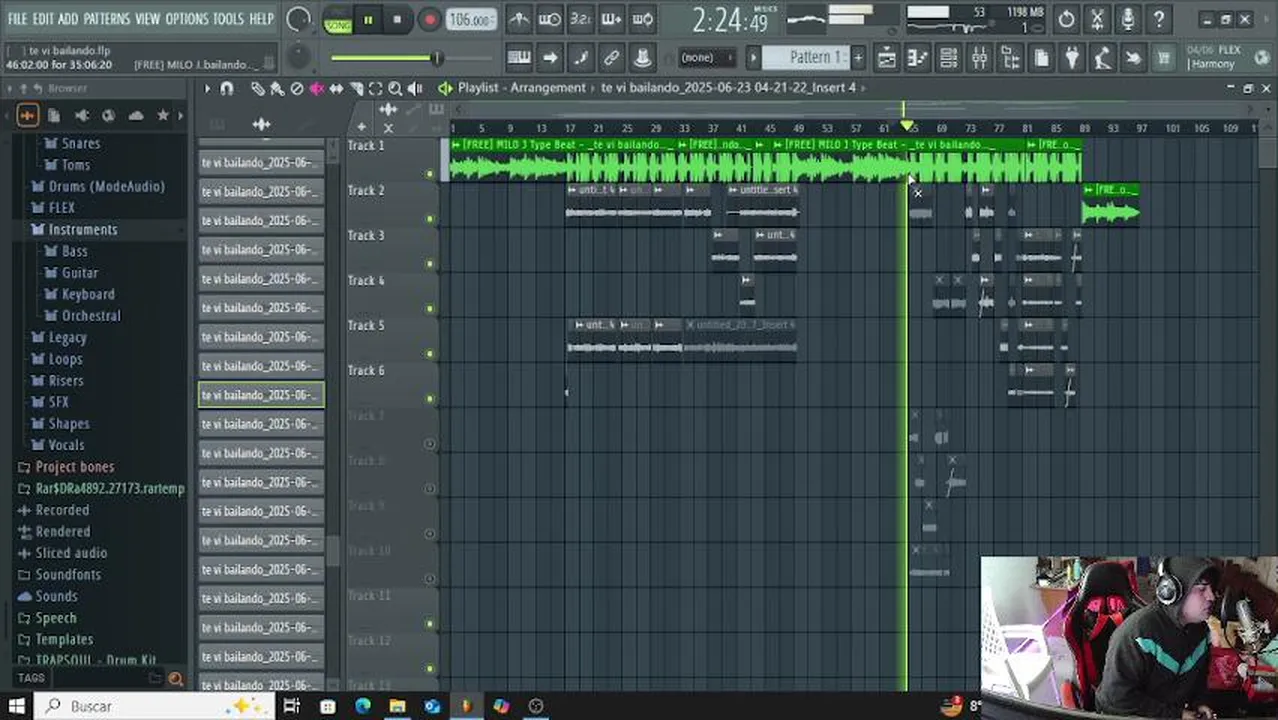Screen dimensions: 1278x720
Task: Enable typing keyboard to piano icon
Action: (519, 58)
